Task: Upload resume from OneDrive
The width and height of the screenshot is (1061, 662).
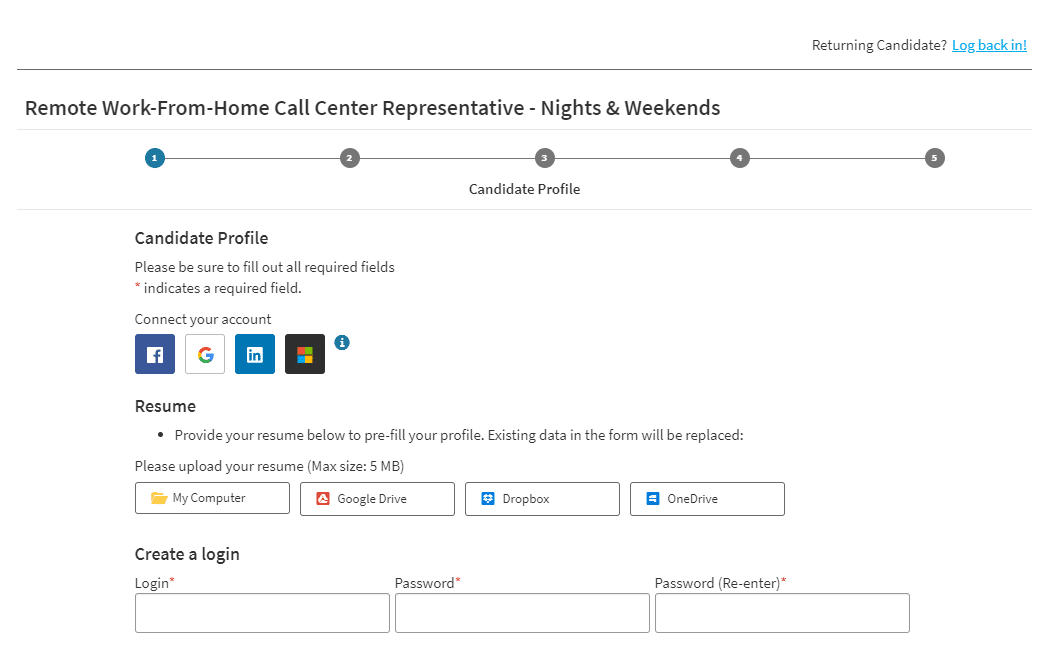Action: (707, 499)
